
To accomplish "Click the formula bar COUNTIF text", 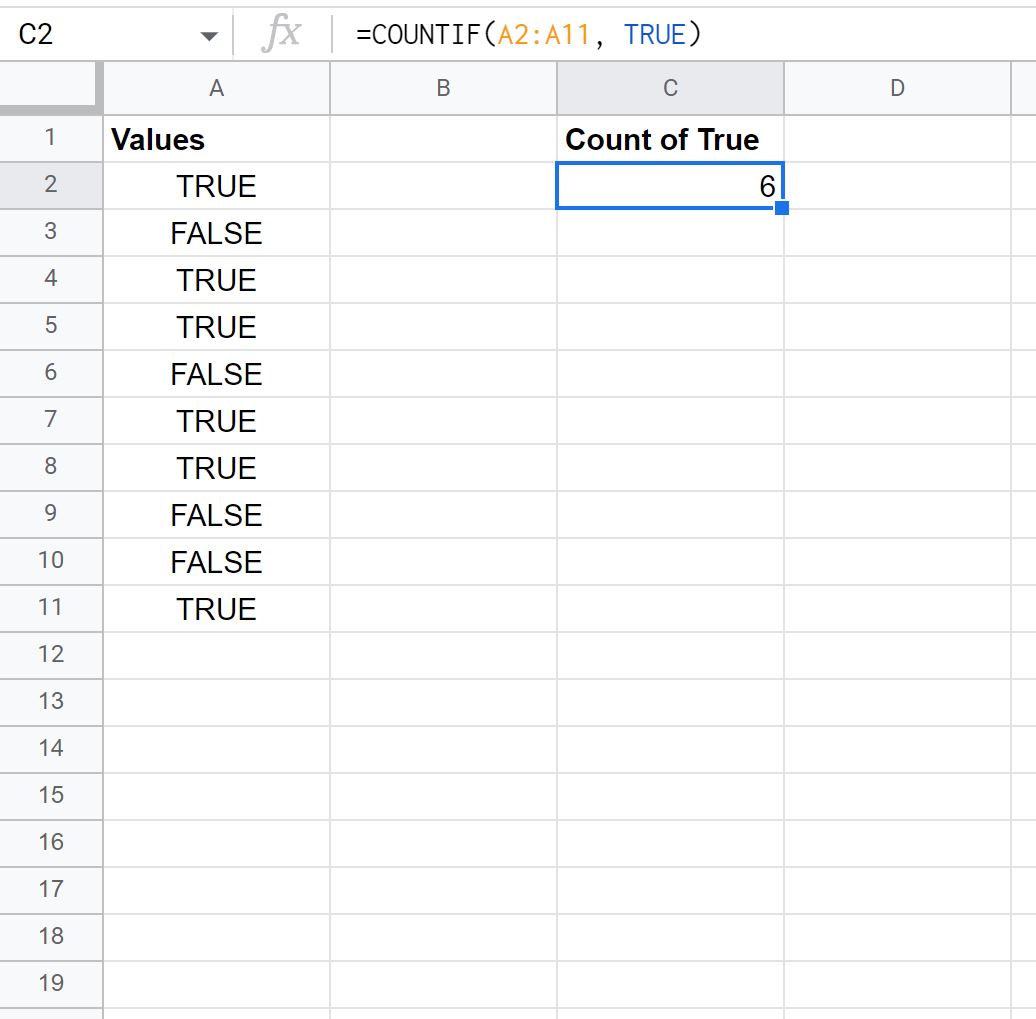I will [527, 34].
